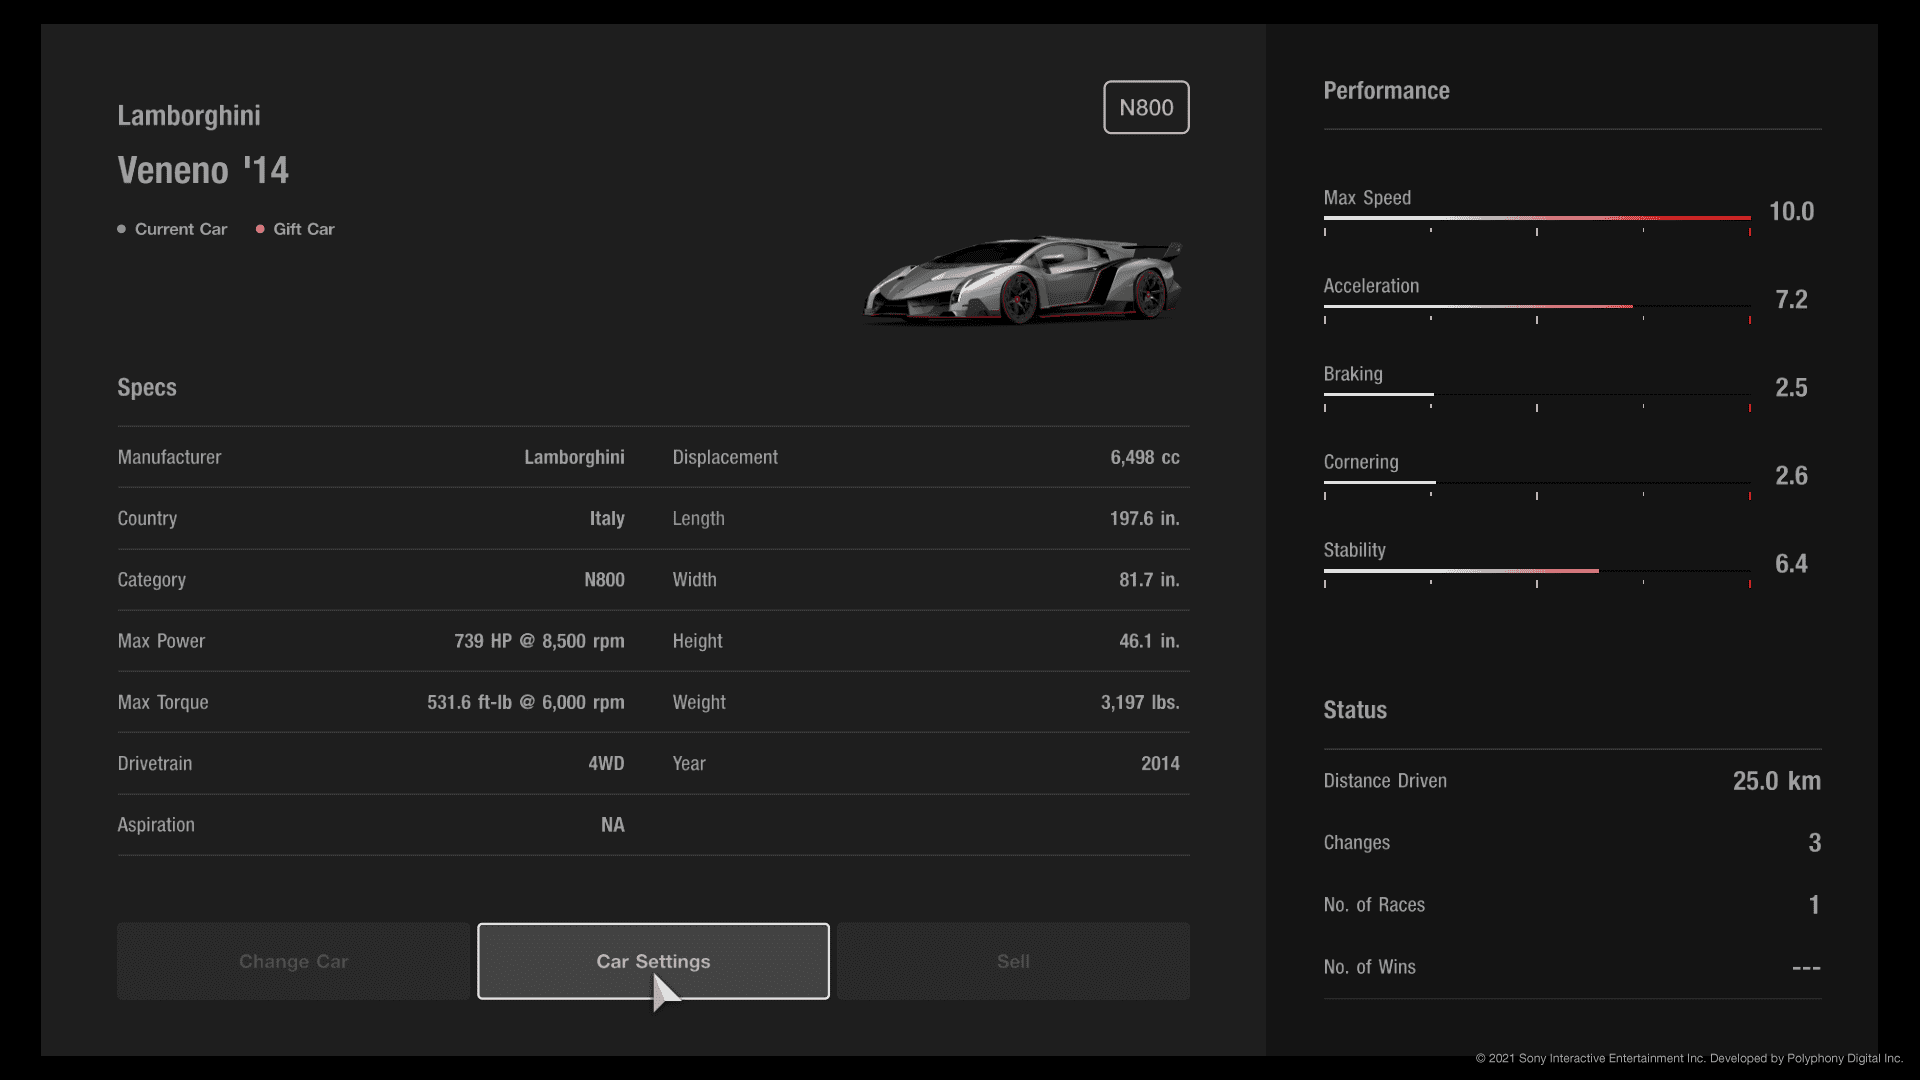Click the Length value 197.6 in.
The width and height of the screenshot is (1920, 1080).
pos(1144,518)
